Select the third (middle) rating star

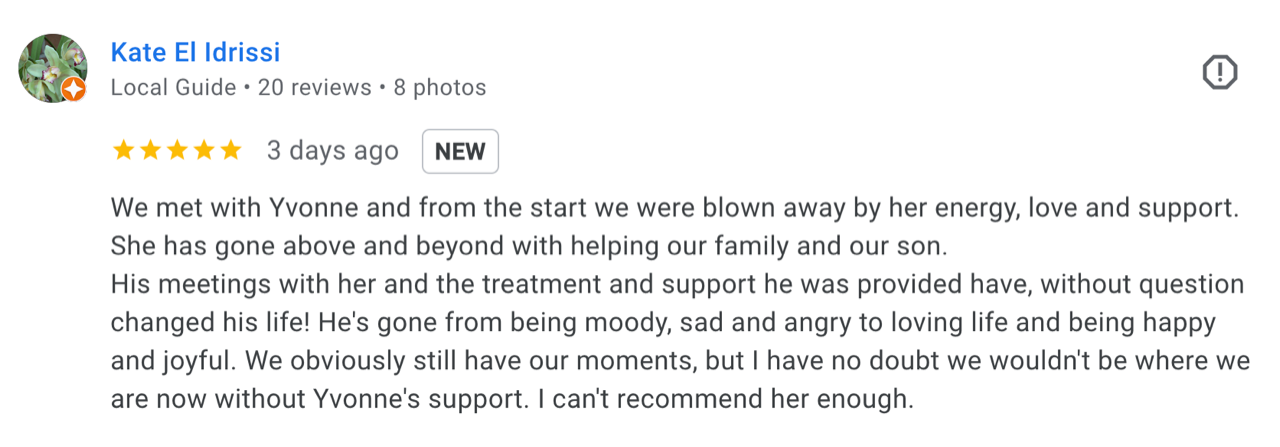pos(177,151)
